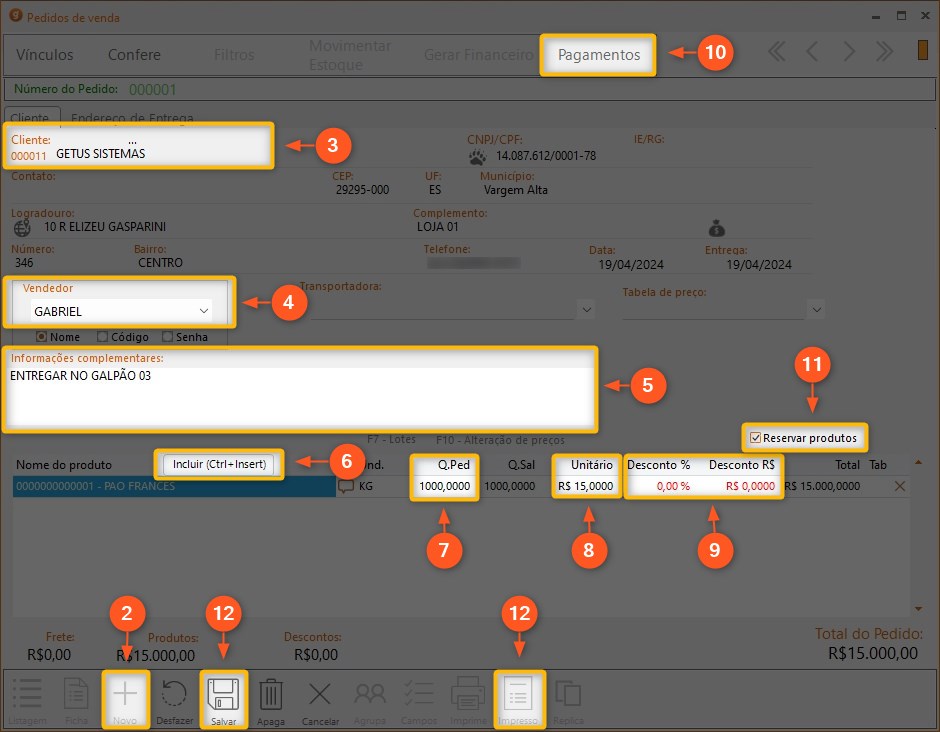
Task: Click the Desfazer undo icon
Action: pyautogui.click(x=175, y=694)
